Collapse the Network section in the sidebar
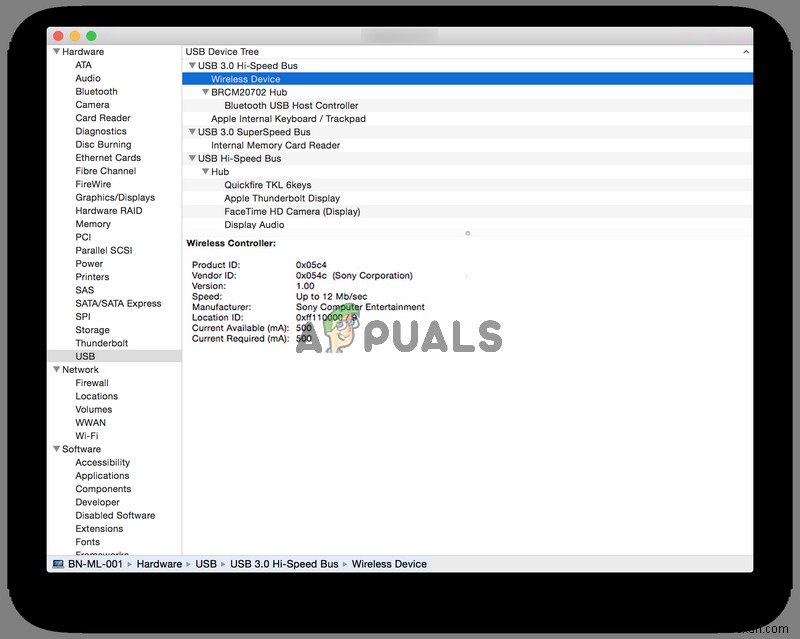This screenshot has width=800, height=639. [x=57, y=369]
